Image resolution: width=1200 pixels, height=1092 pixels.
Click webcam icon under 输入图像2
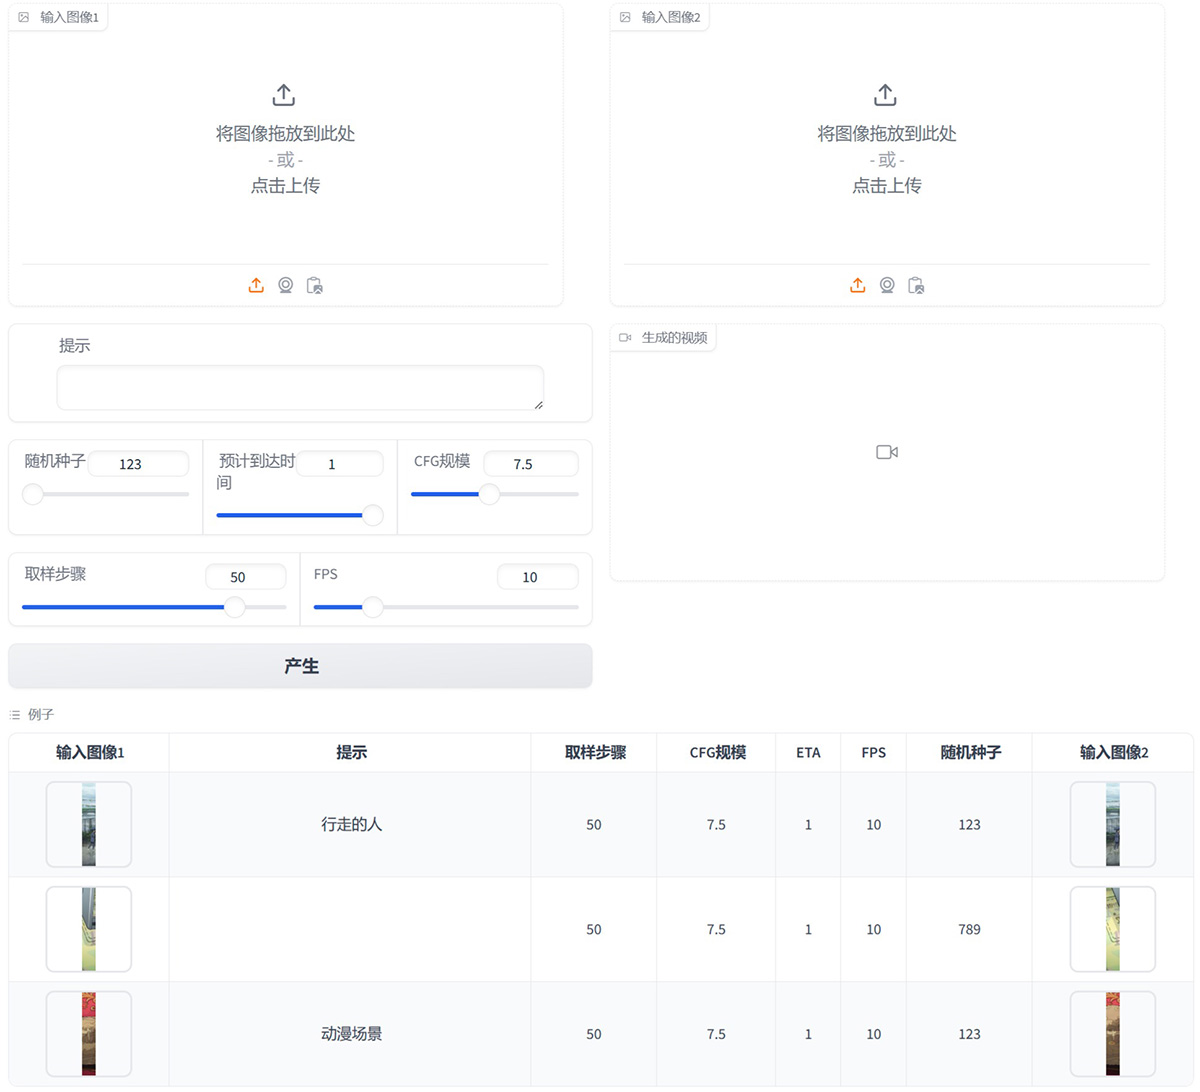887,285
